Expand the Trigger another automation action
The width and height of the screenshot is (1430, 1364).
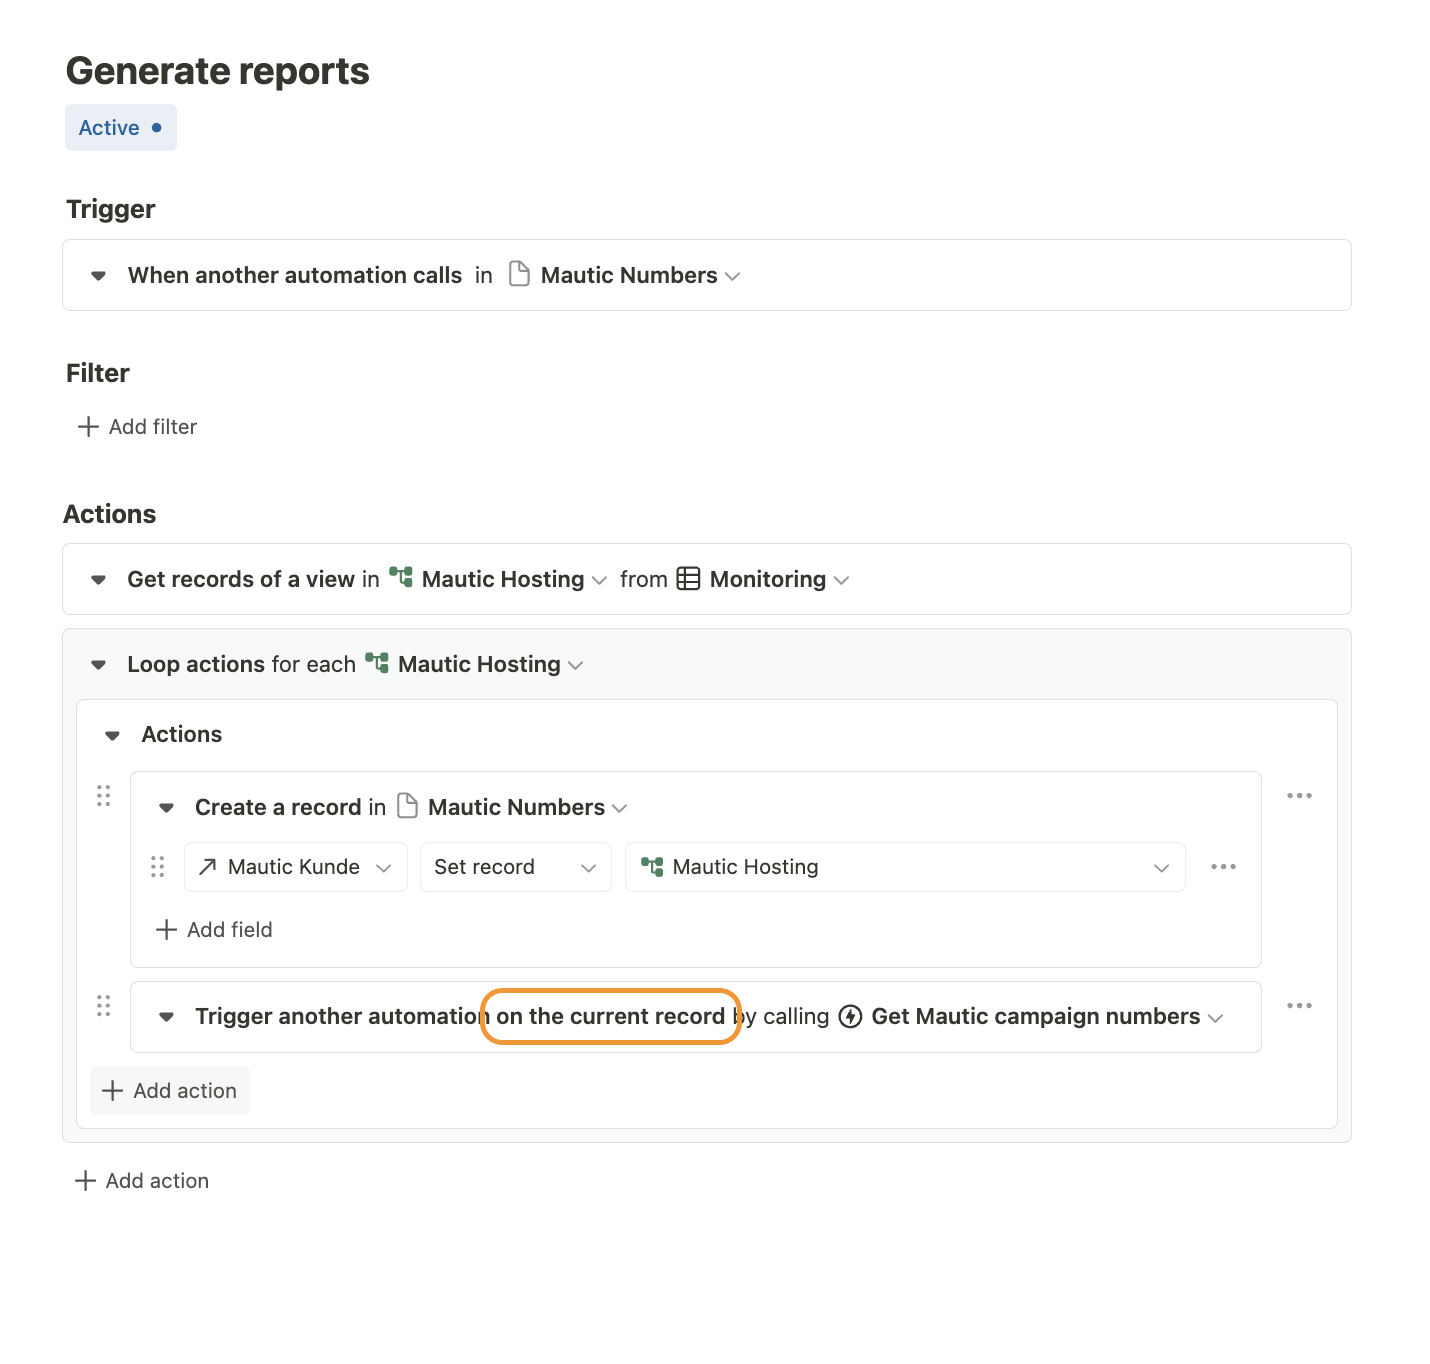tap(167, 1018)
